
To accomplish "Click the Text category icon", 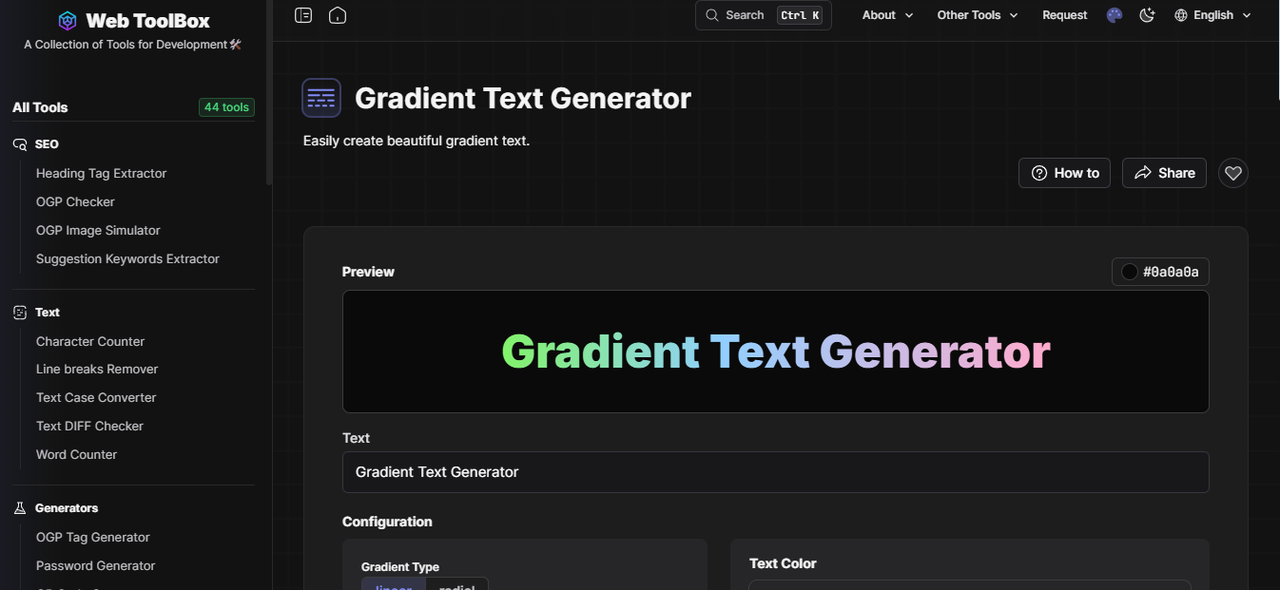I will point(20,312).
